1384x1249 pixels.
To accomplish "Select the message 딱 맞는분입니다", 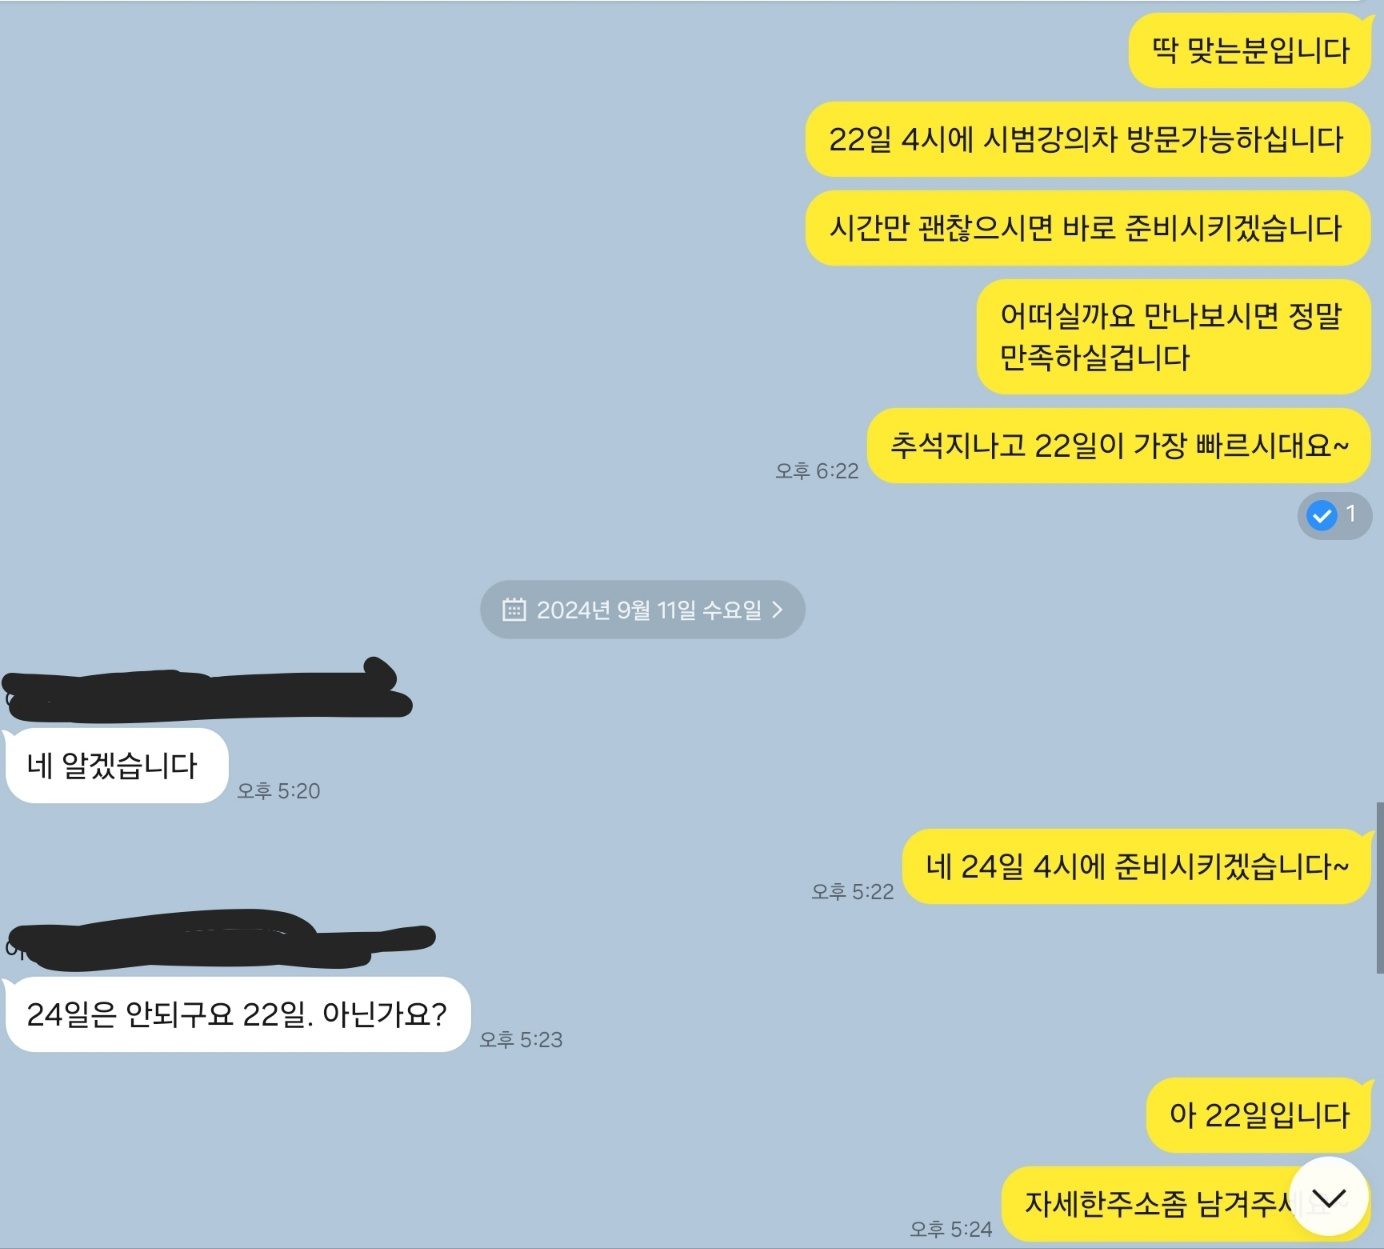I will point(1249,51).
